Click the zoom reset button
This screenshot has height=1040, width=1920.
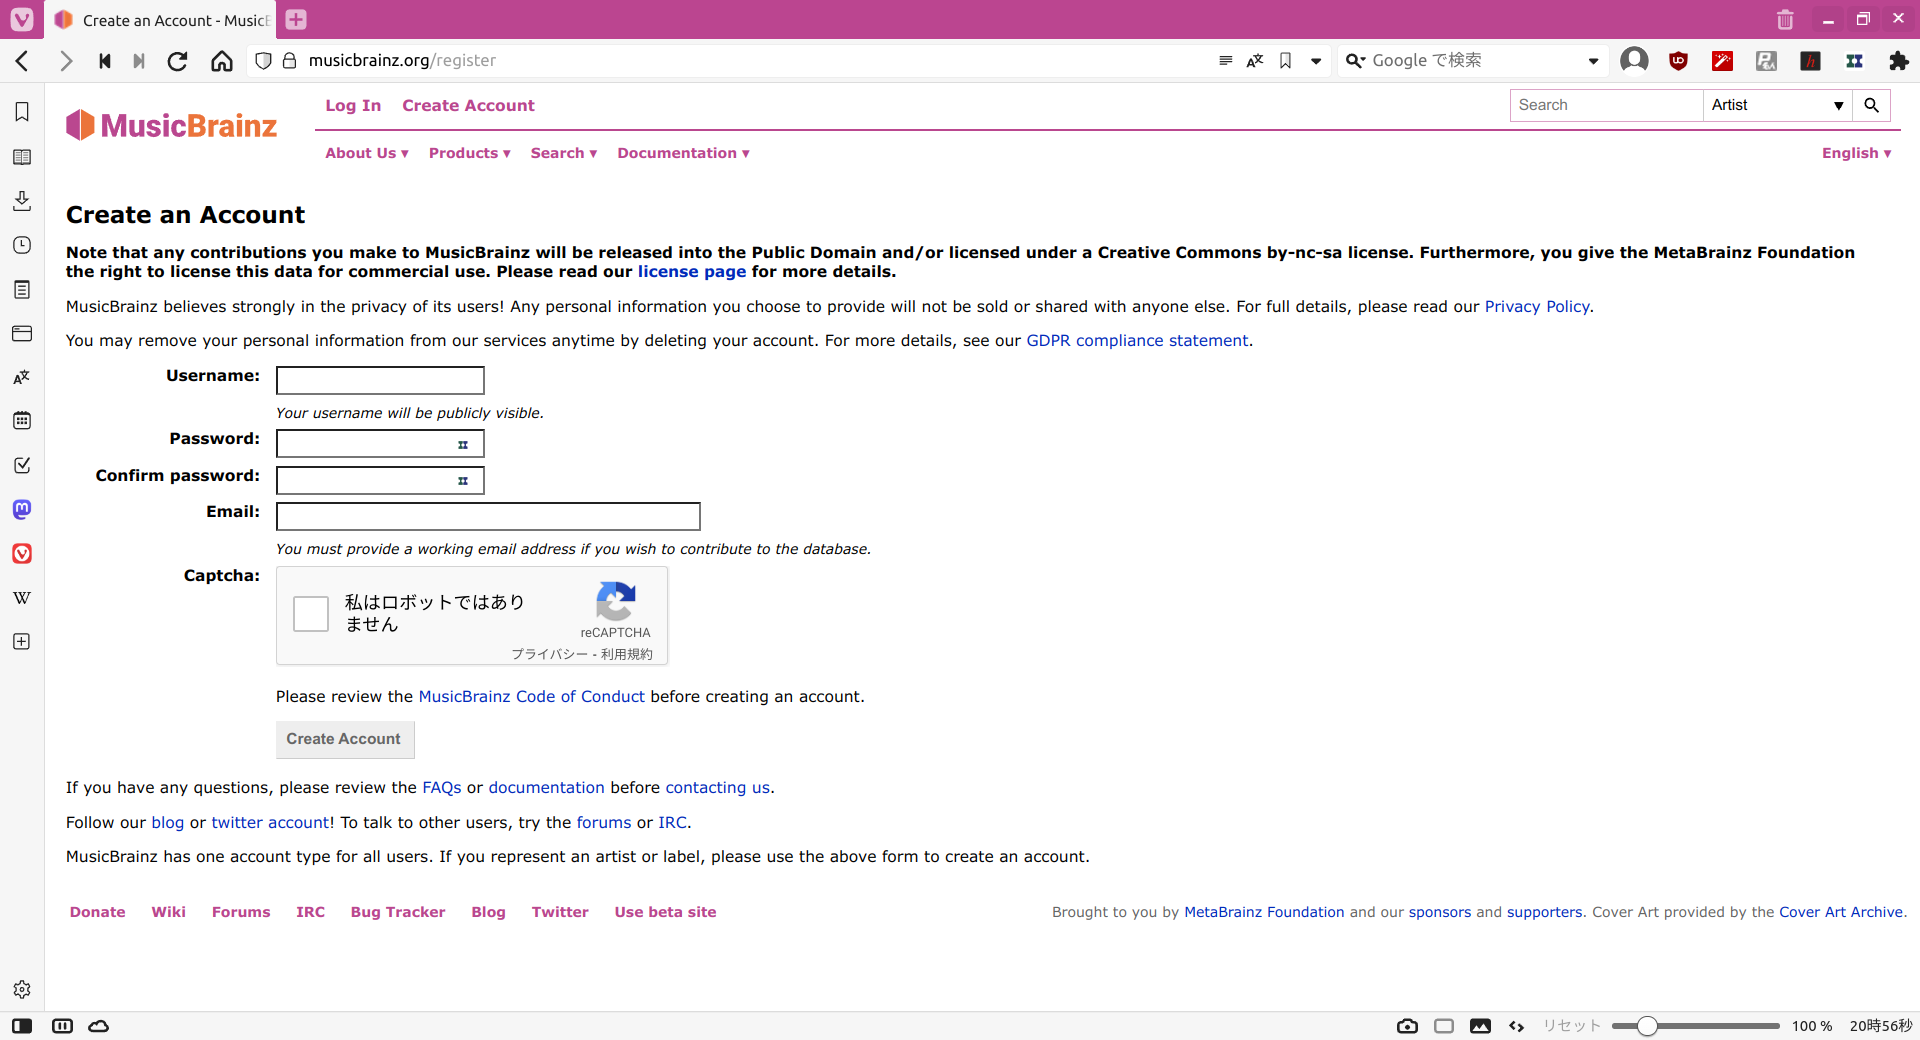point(1571,1026)
